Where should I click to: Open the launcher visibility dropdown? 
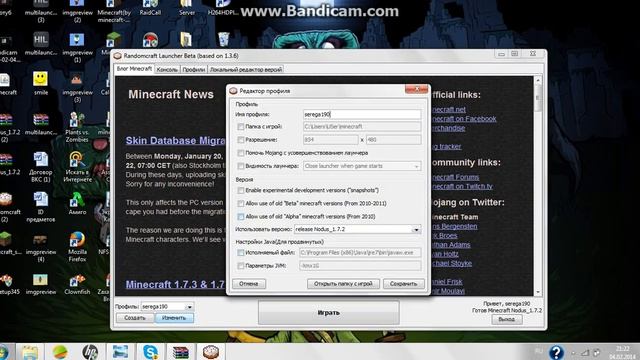pos(362,166)
